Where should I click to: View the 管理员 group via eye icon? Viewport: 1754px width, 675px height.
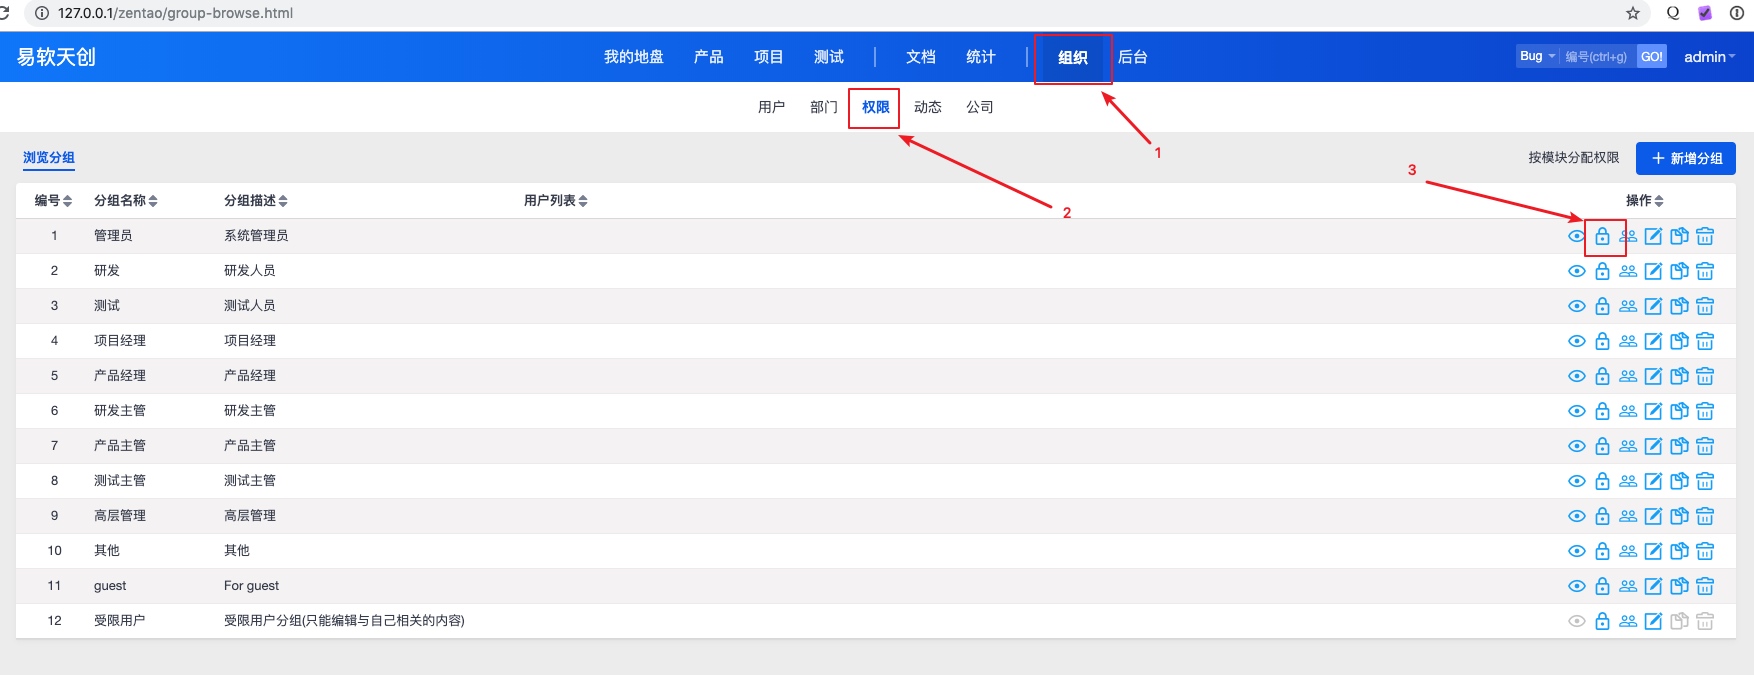[1577, 236]
